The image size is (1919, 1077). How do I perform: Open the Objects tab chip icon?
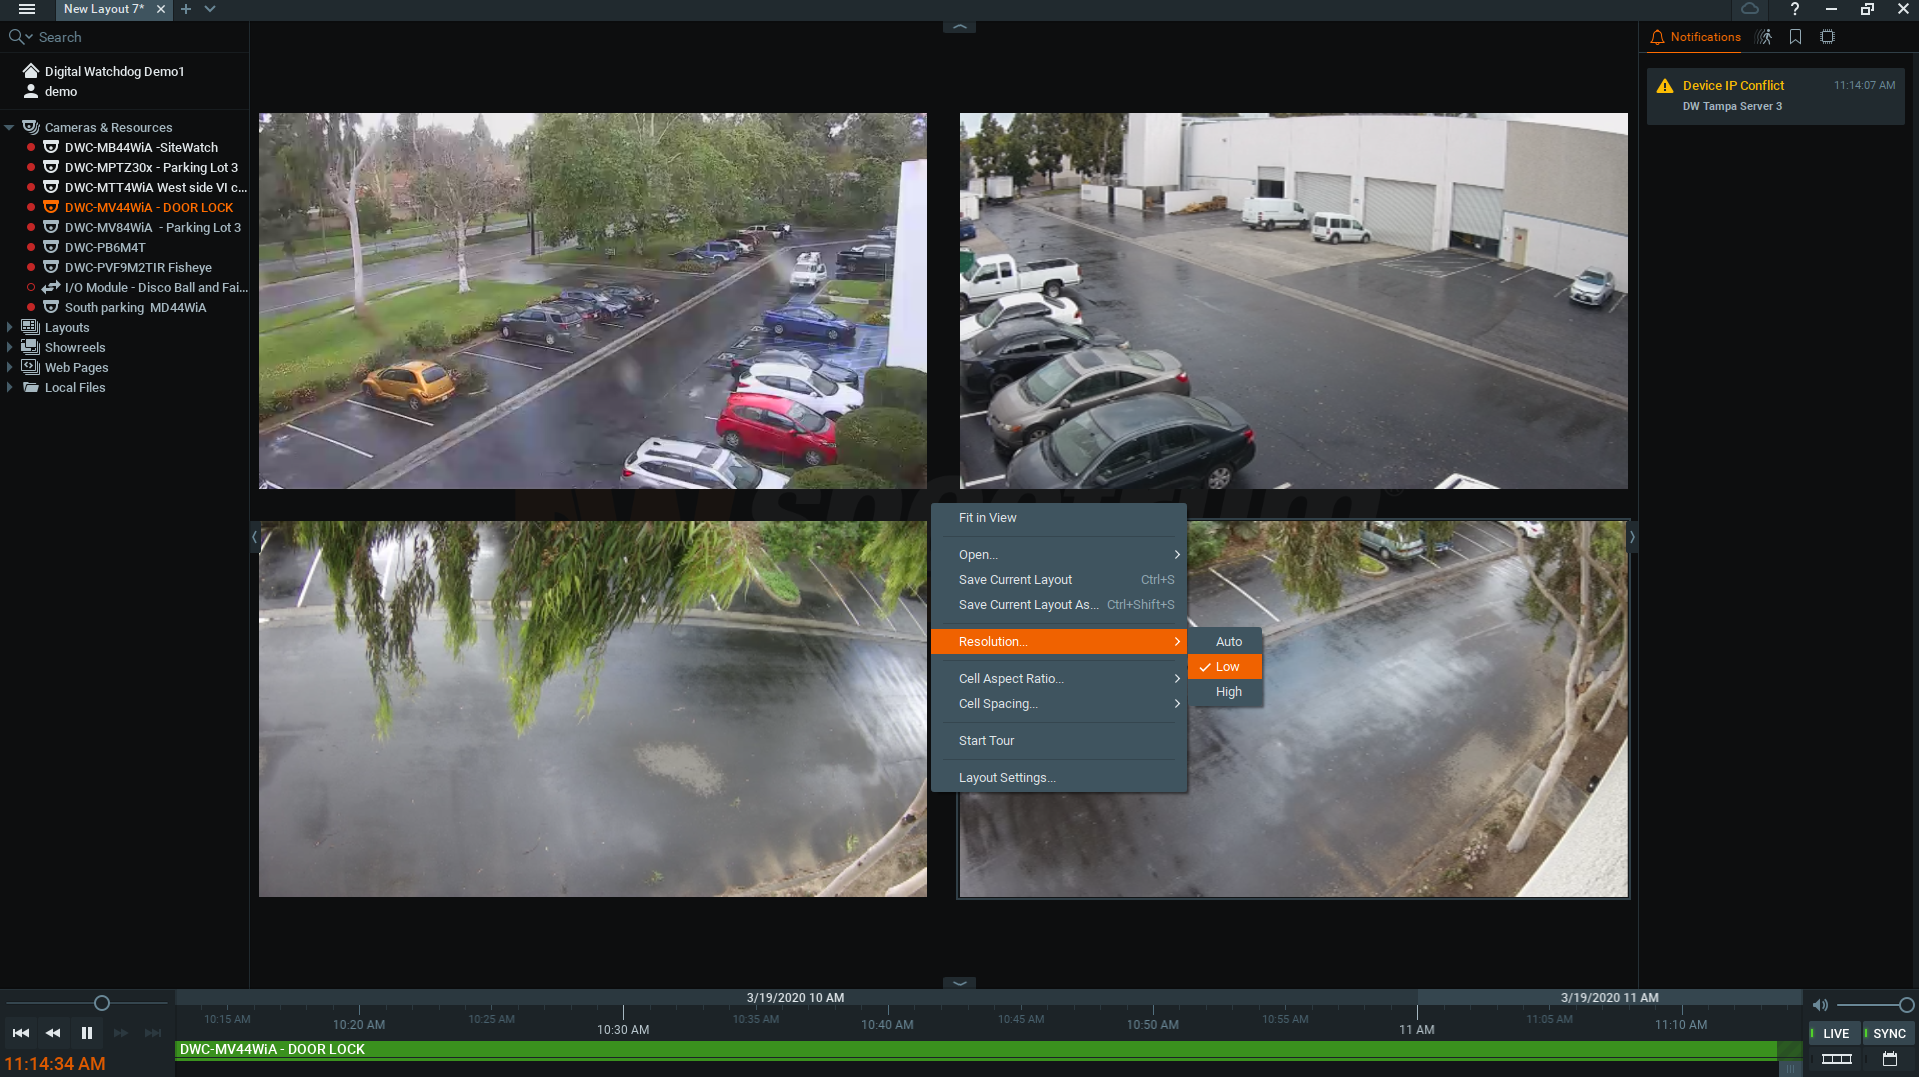click(x=1827, y=37)
